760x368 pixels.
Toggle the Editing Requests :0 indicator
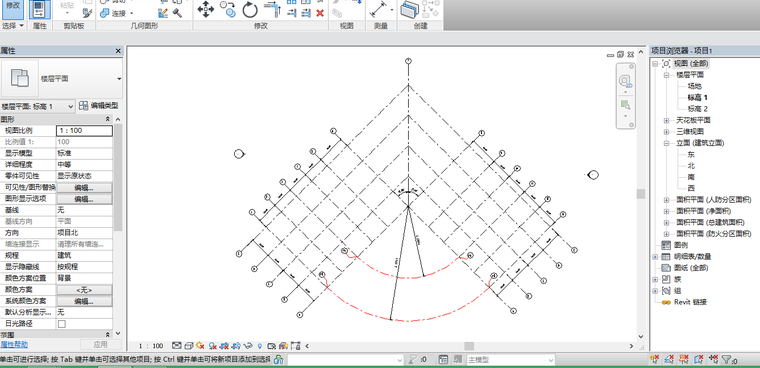coord(417,360)
